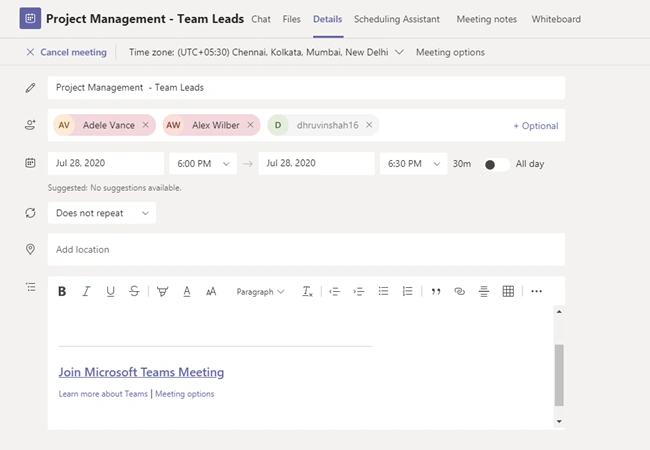This screenshot has width=650, height=450.
Task: Click the description scrollbar thumb
Action: (x=559, y=375)
